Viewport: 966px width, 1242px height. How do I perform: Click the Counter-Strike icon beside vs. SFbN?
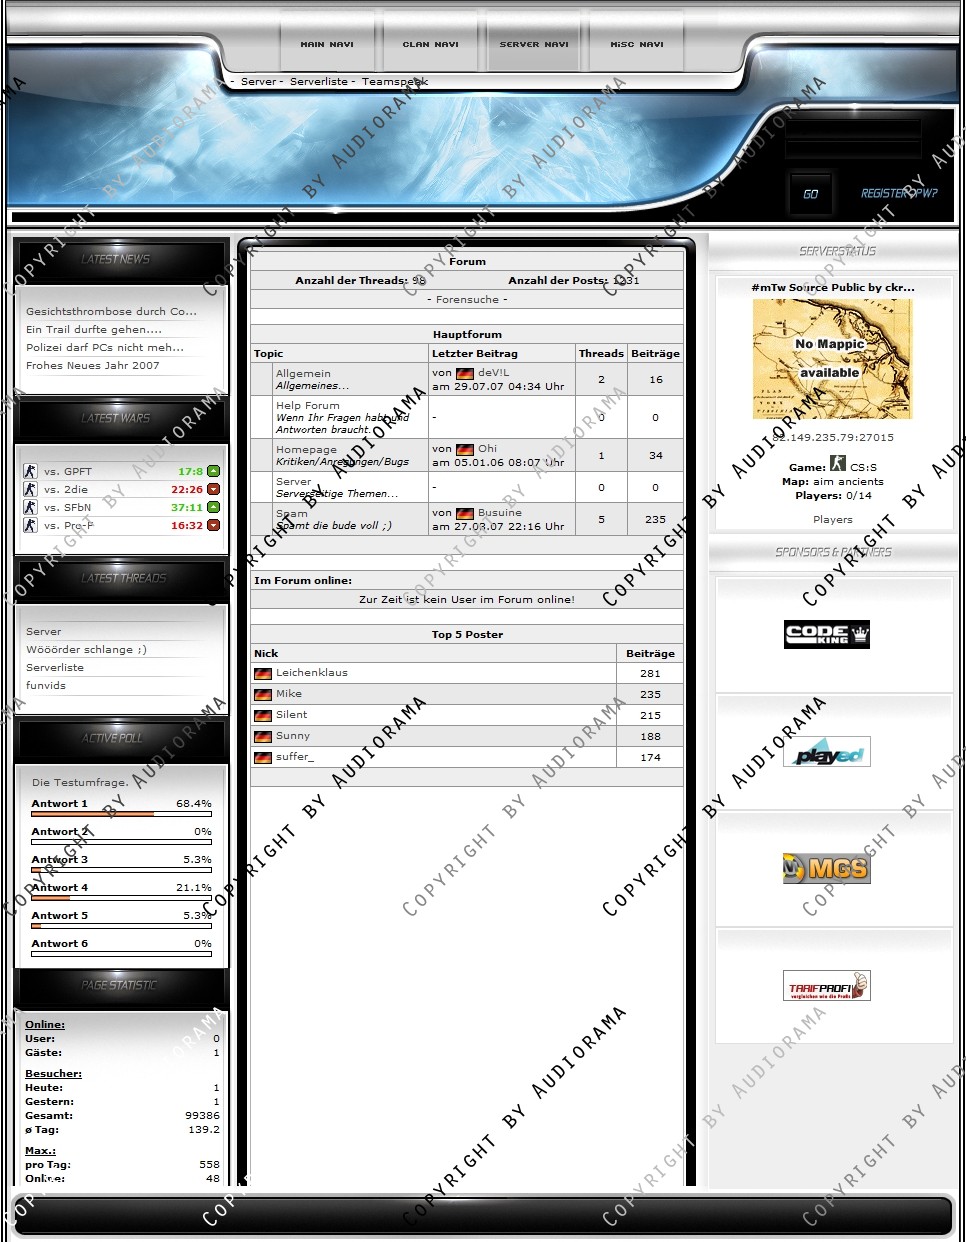[30, 507]
